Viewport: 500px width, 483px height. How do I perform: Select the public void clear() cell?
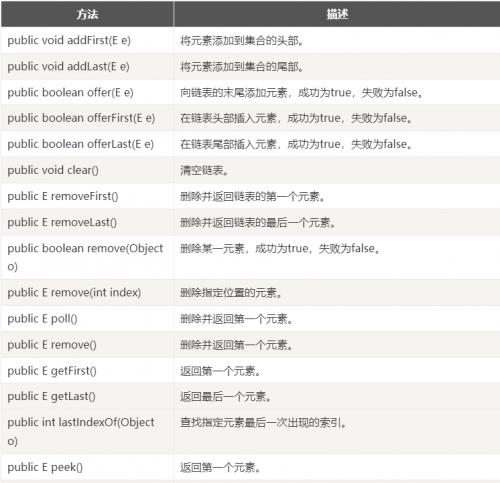[x=87, y=170]
